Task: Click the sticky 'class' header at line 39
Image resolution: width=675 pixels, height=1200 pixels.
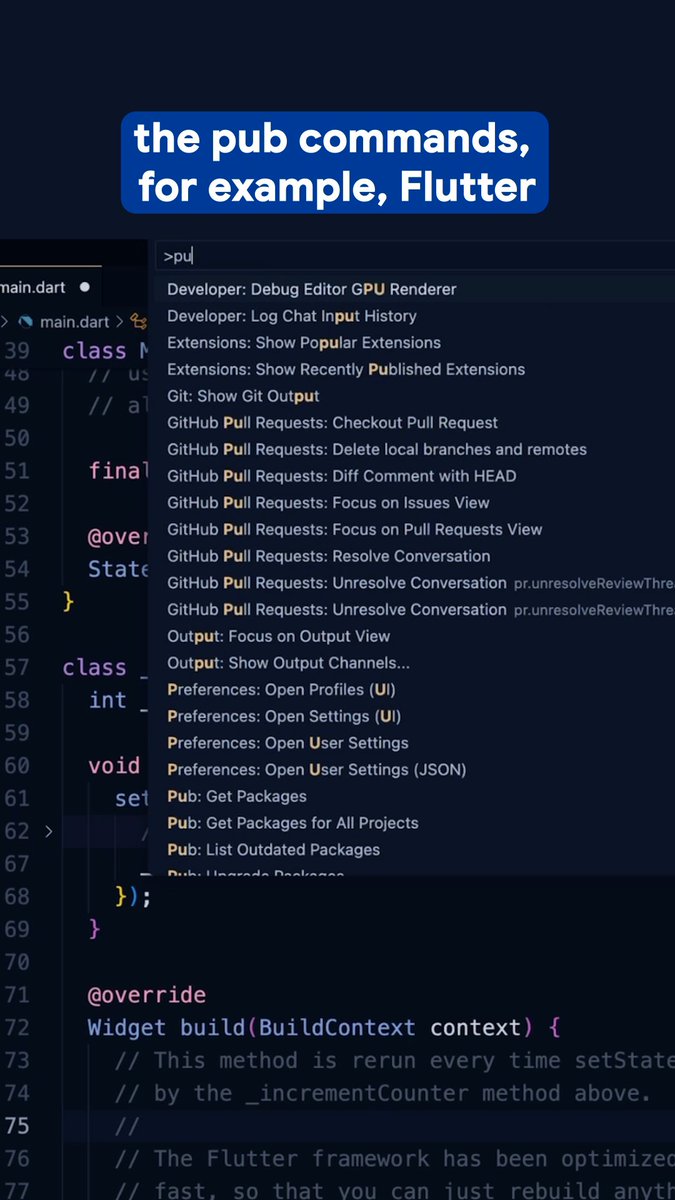Action: [94, 351]
